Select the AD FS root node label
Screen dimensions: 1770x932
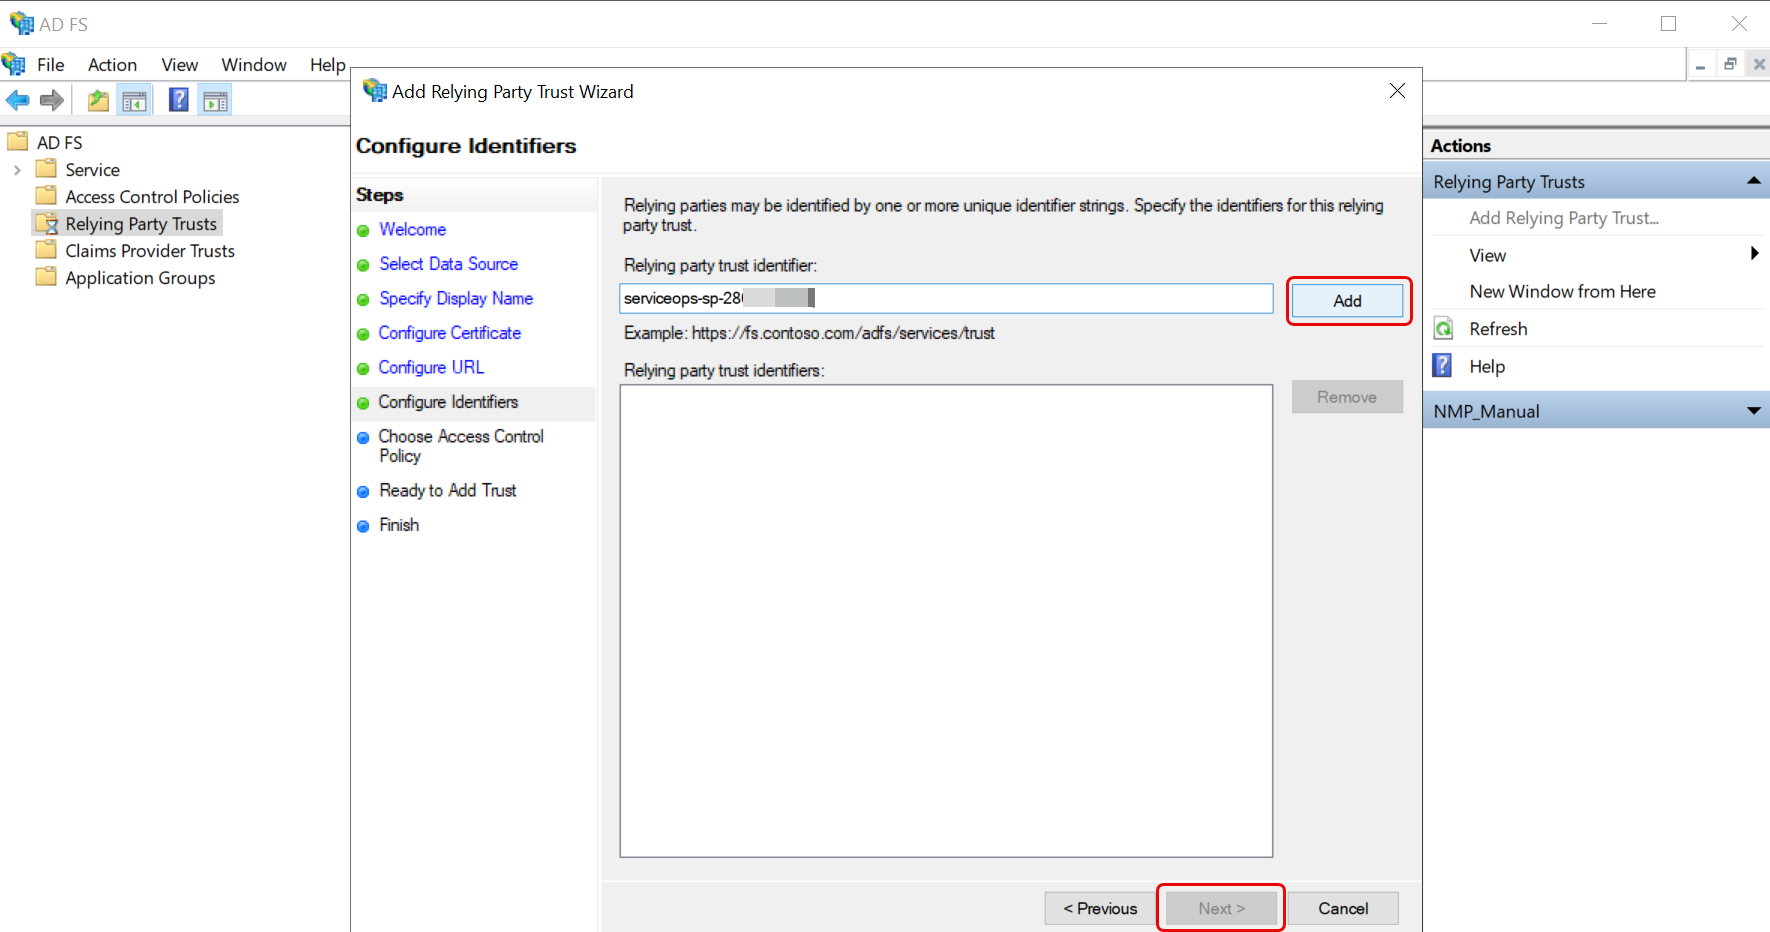(60, 143)
